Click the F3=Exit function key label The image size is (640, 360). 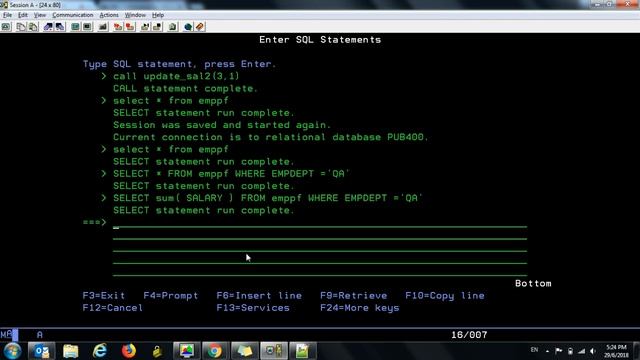(x=104, y=296)
